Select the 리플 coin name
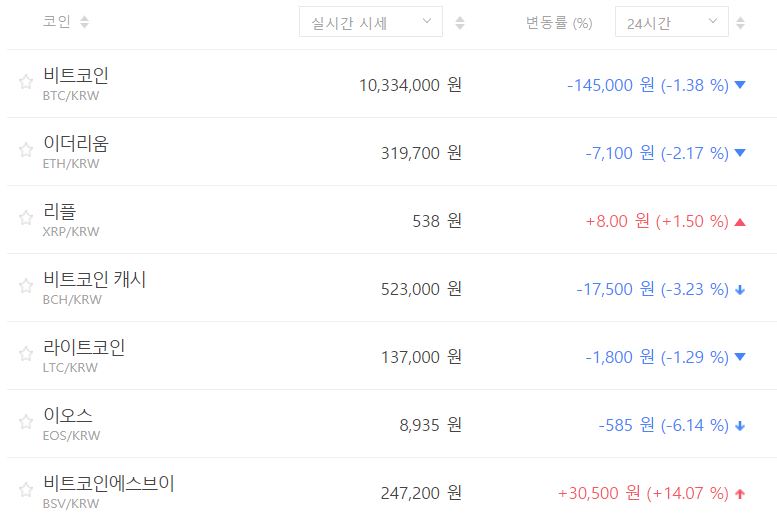Image resolution: width=777 pixels, height=518 pixels. pos(60,212)
